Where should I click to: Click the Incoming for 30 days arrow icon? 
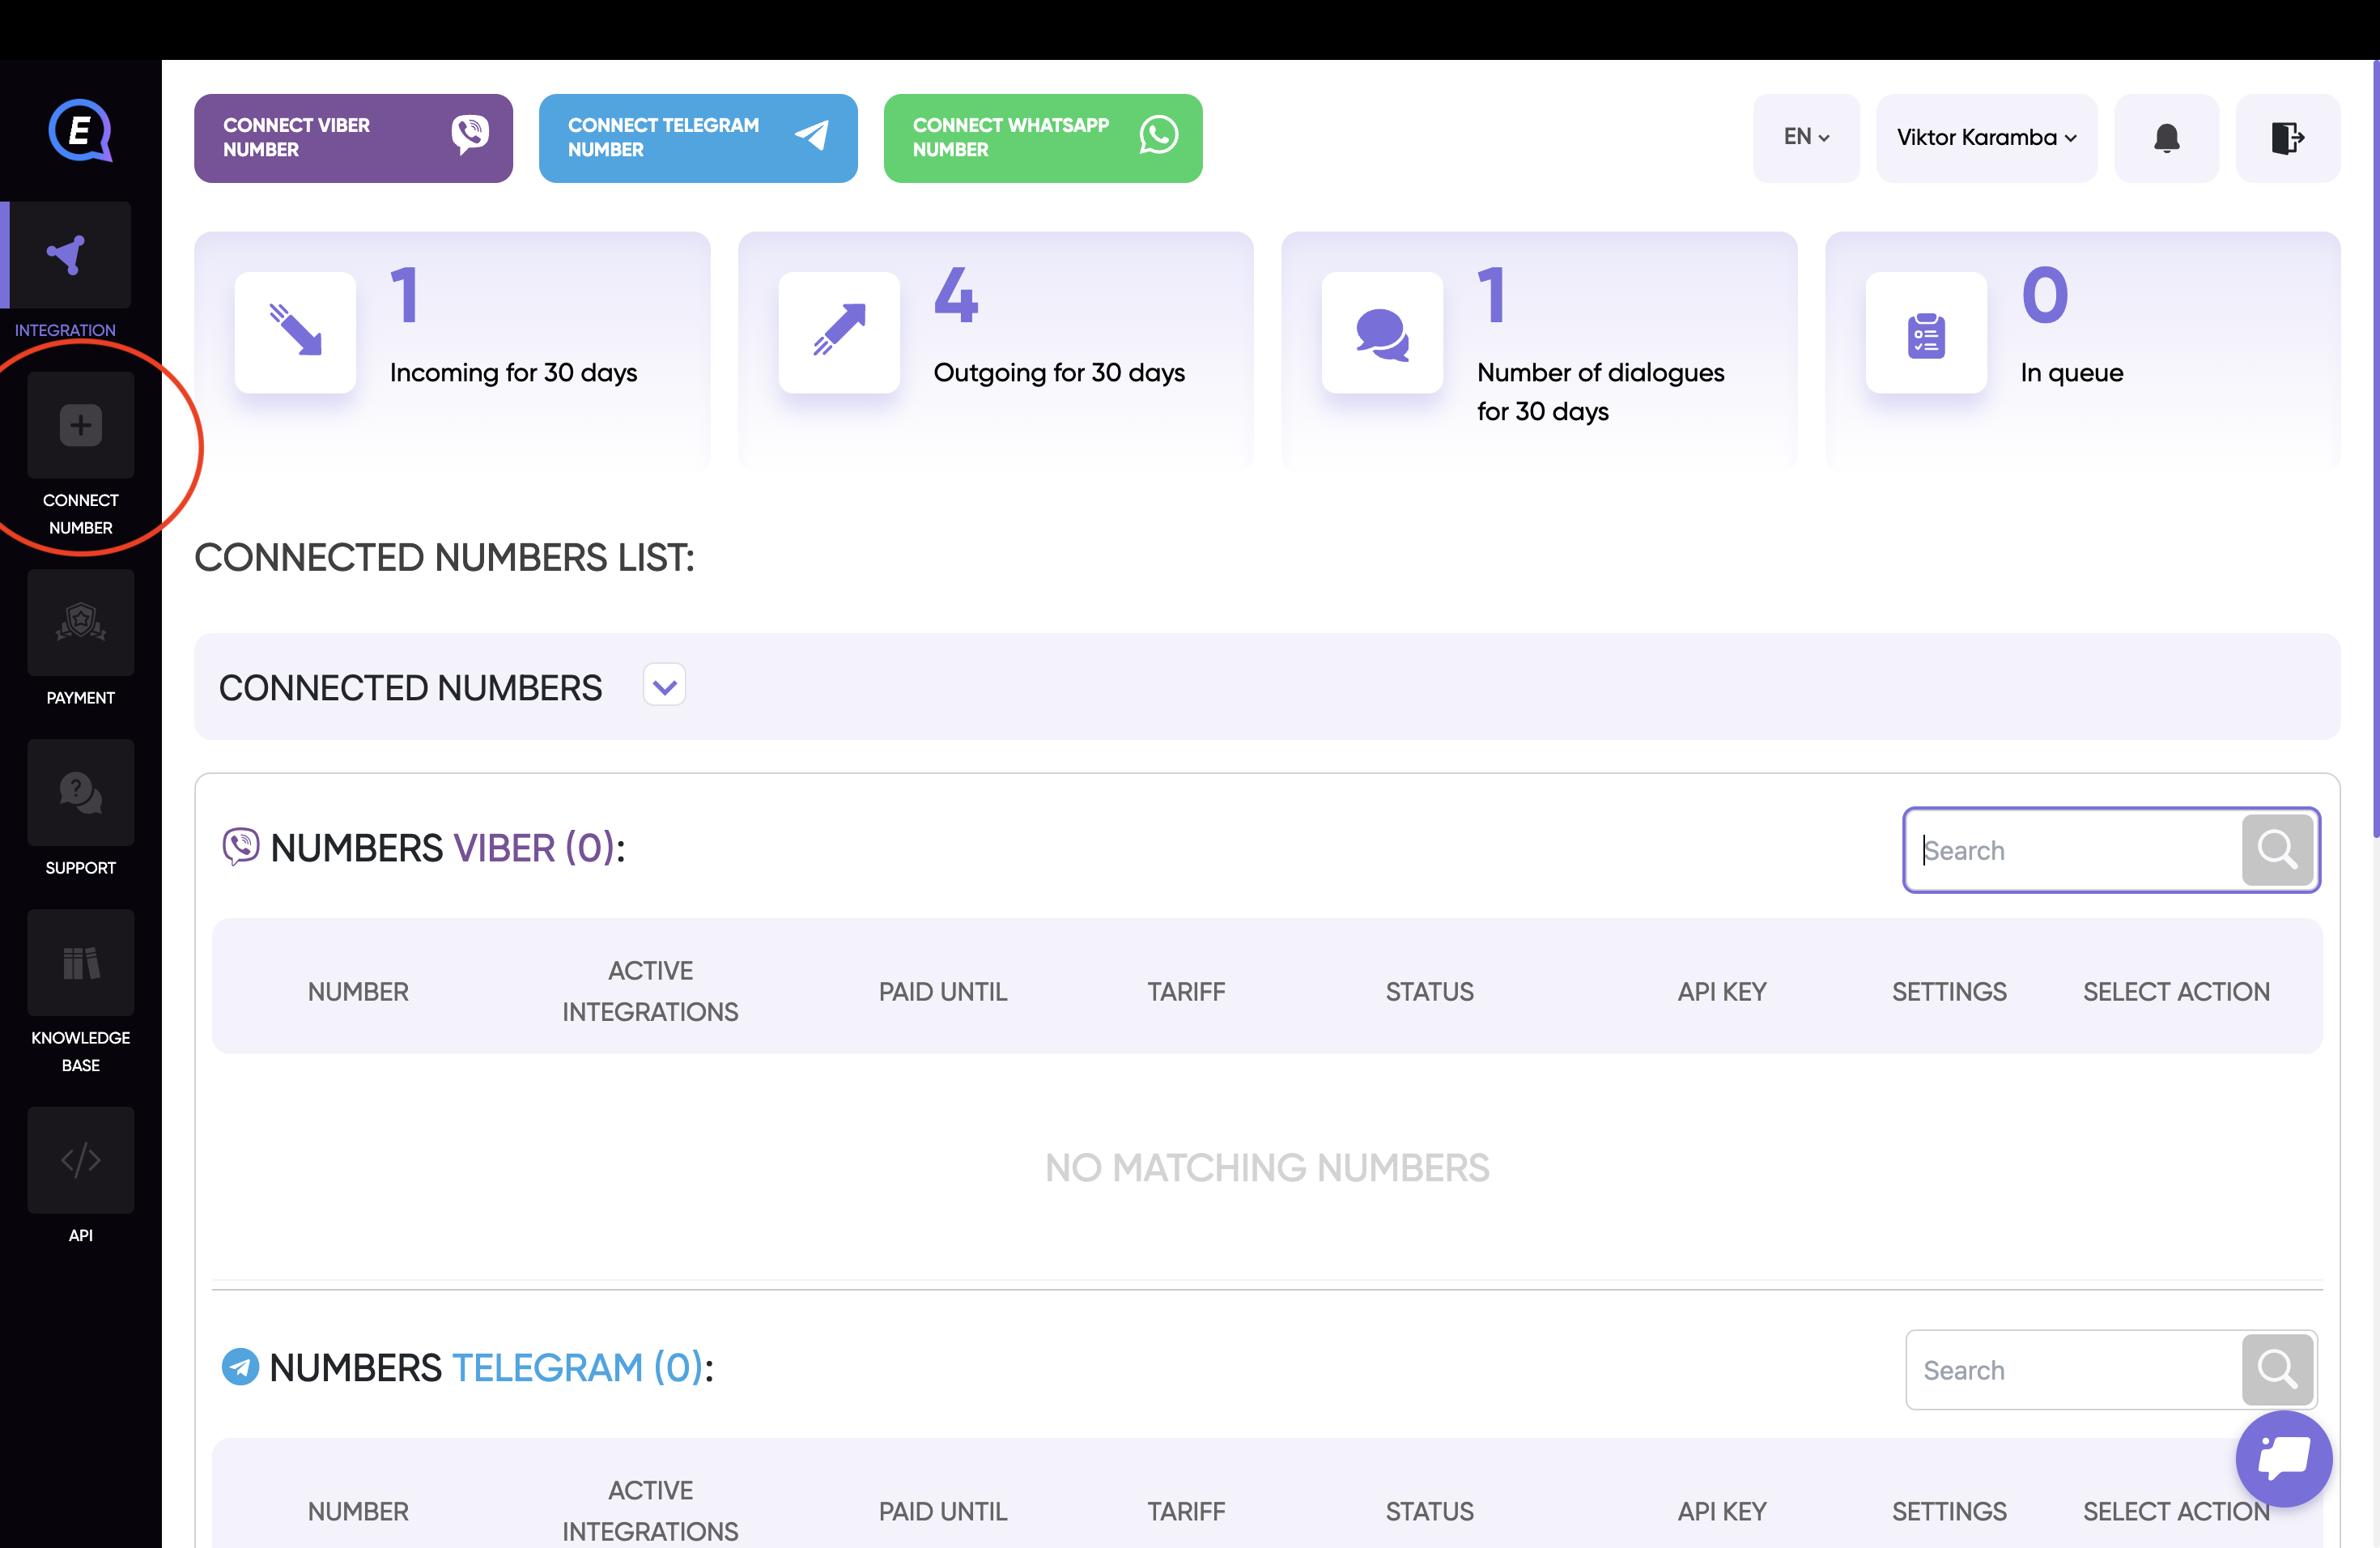(295, 332)
